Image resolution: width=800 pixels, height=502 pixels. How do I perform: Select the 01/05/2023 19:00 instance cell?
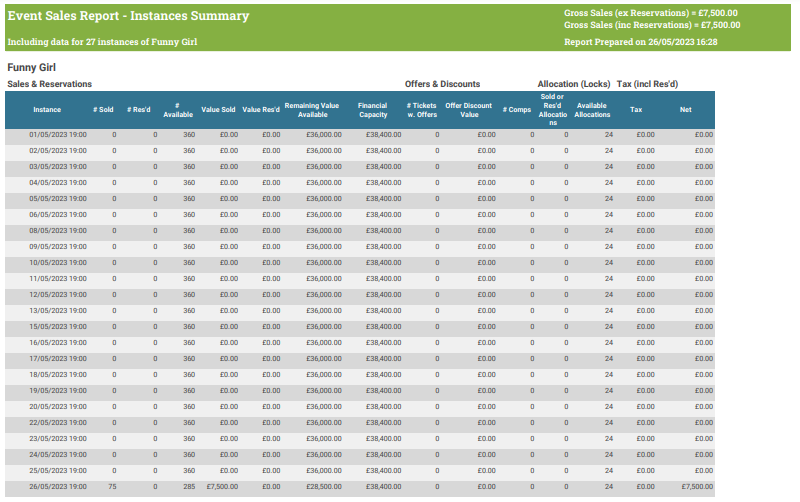[58, 135]
